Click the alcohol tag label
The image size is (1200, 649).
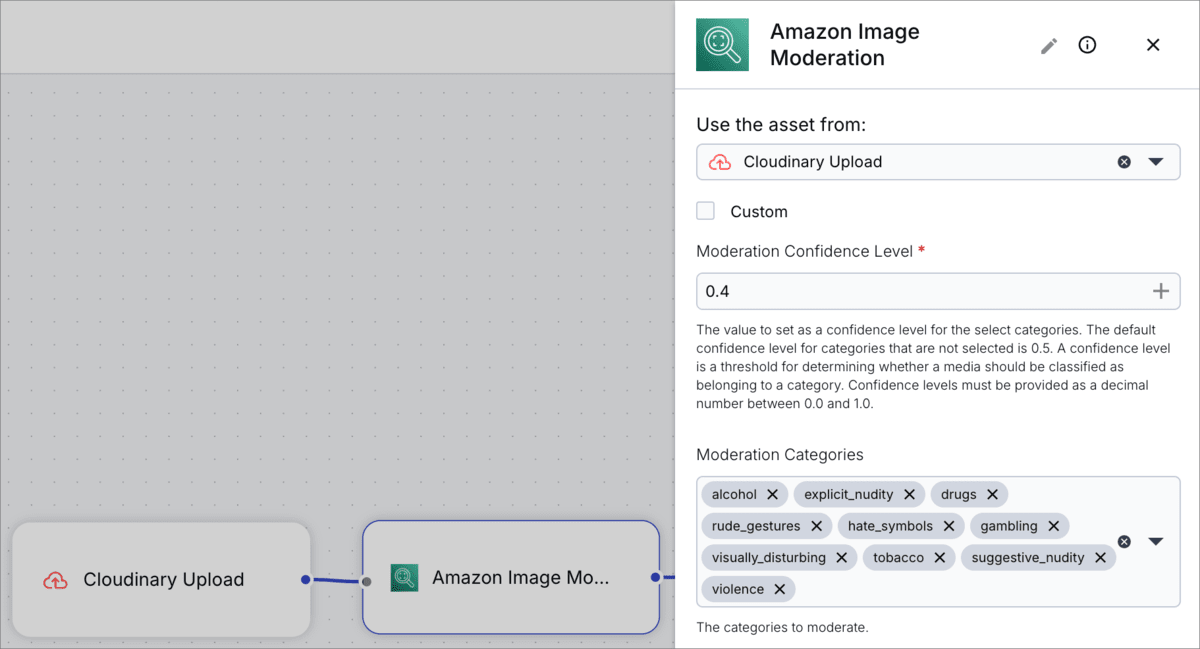tap(734, 494)
